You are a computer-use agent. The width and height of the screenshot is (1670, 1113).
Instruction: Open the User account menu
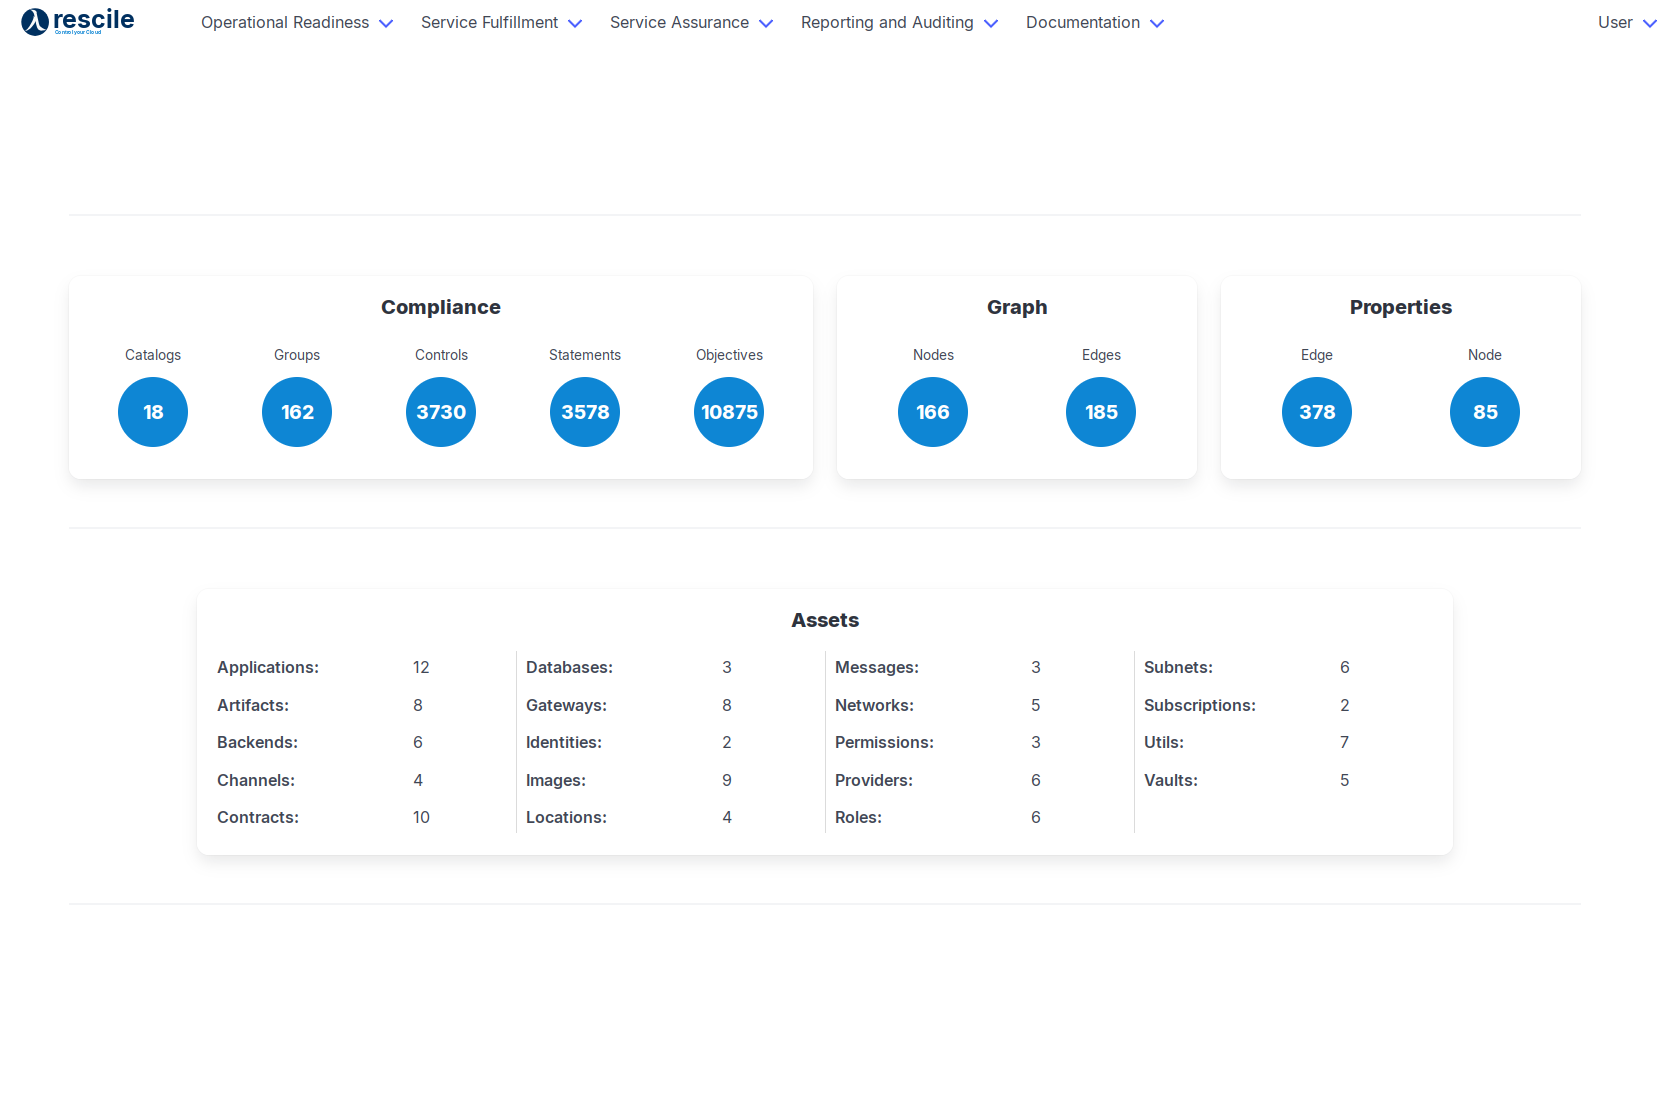coord(1626,23)
